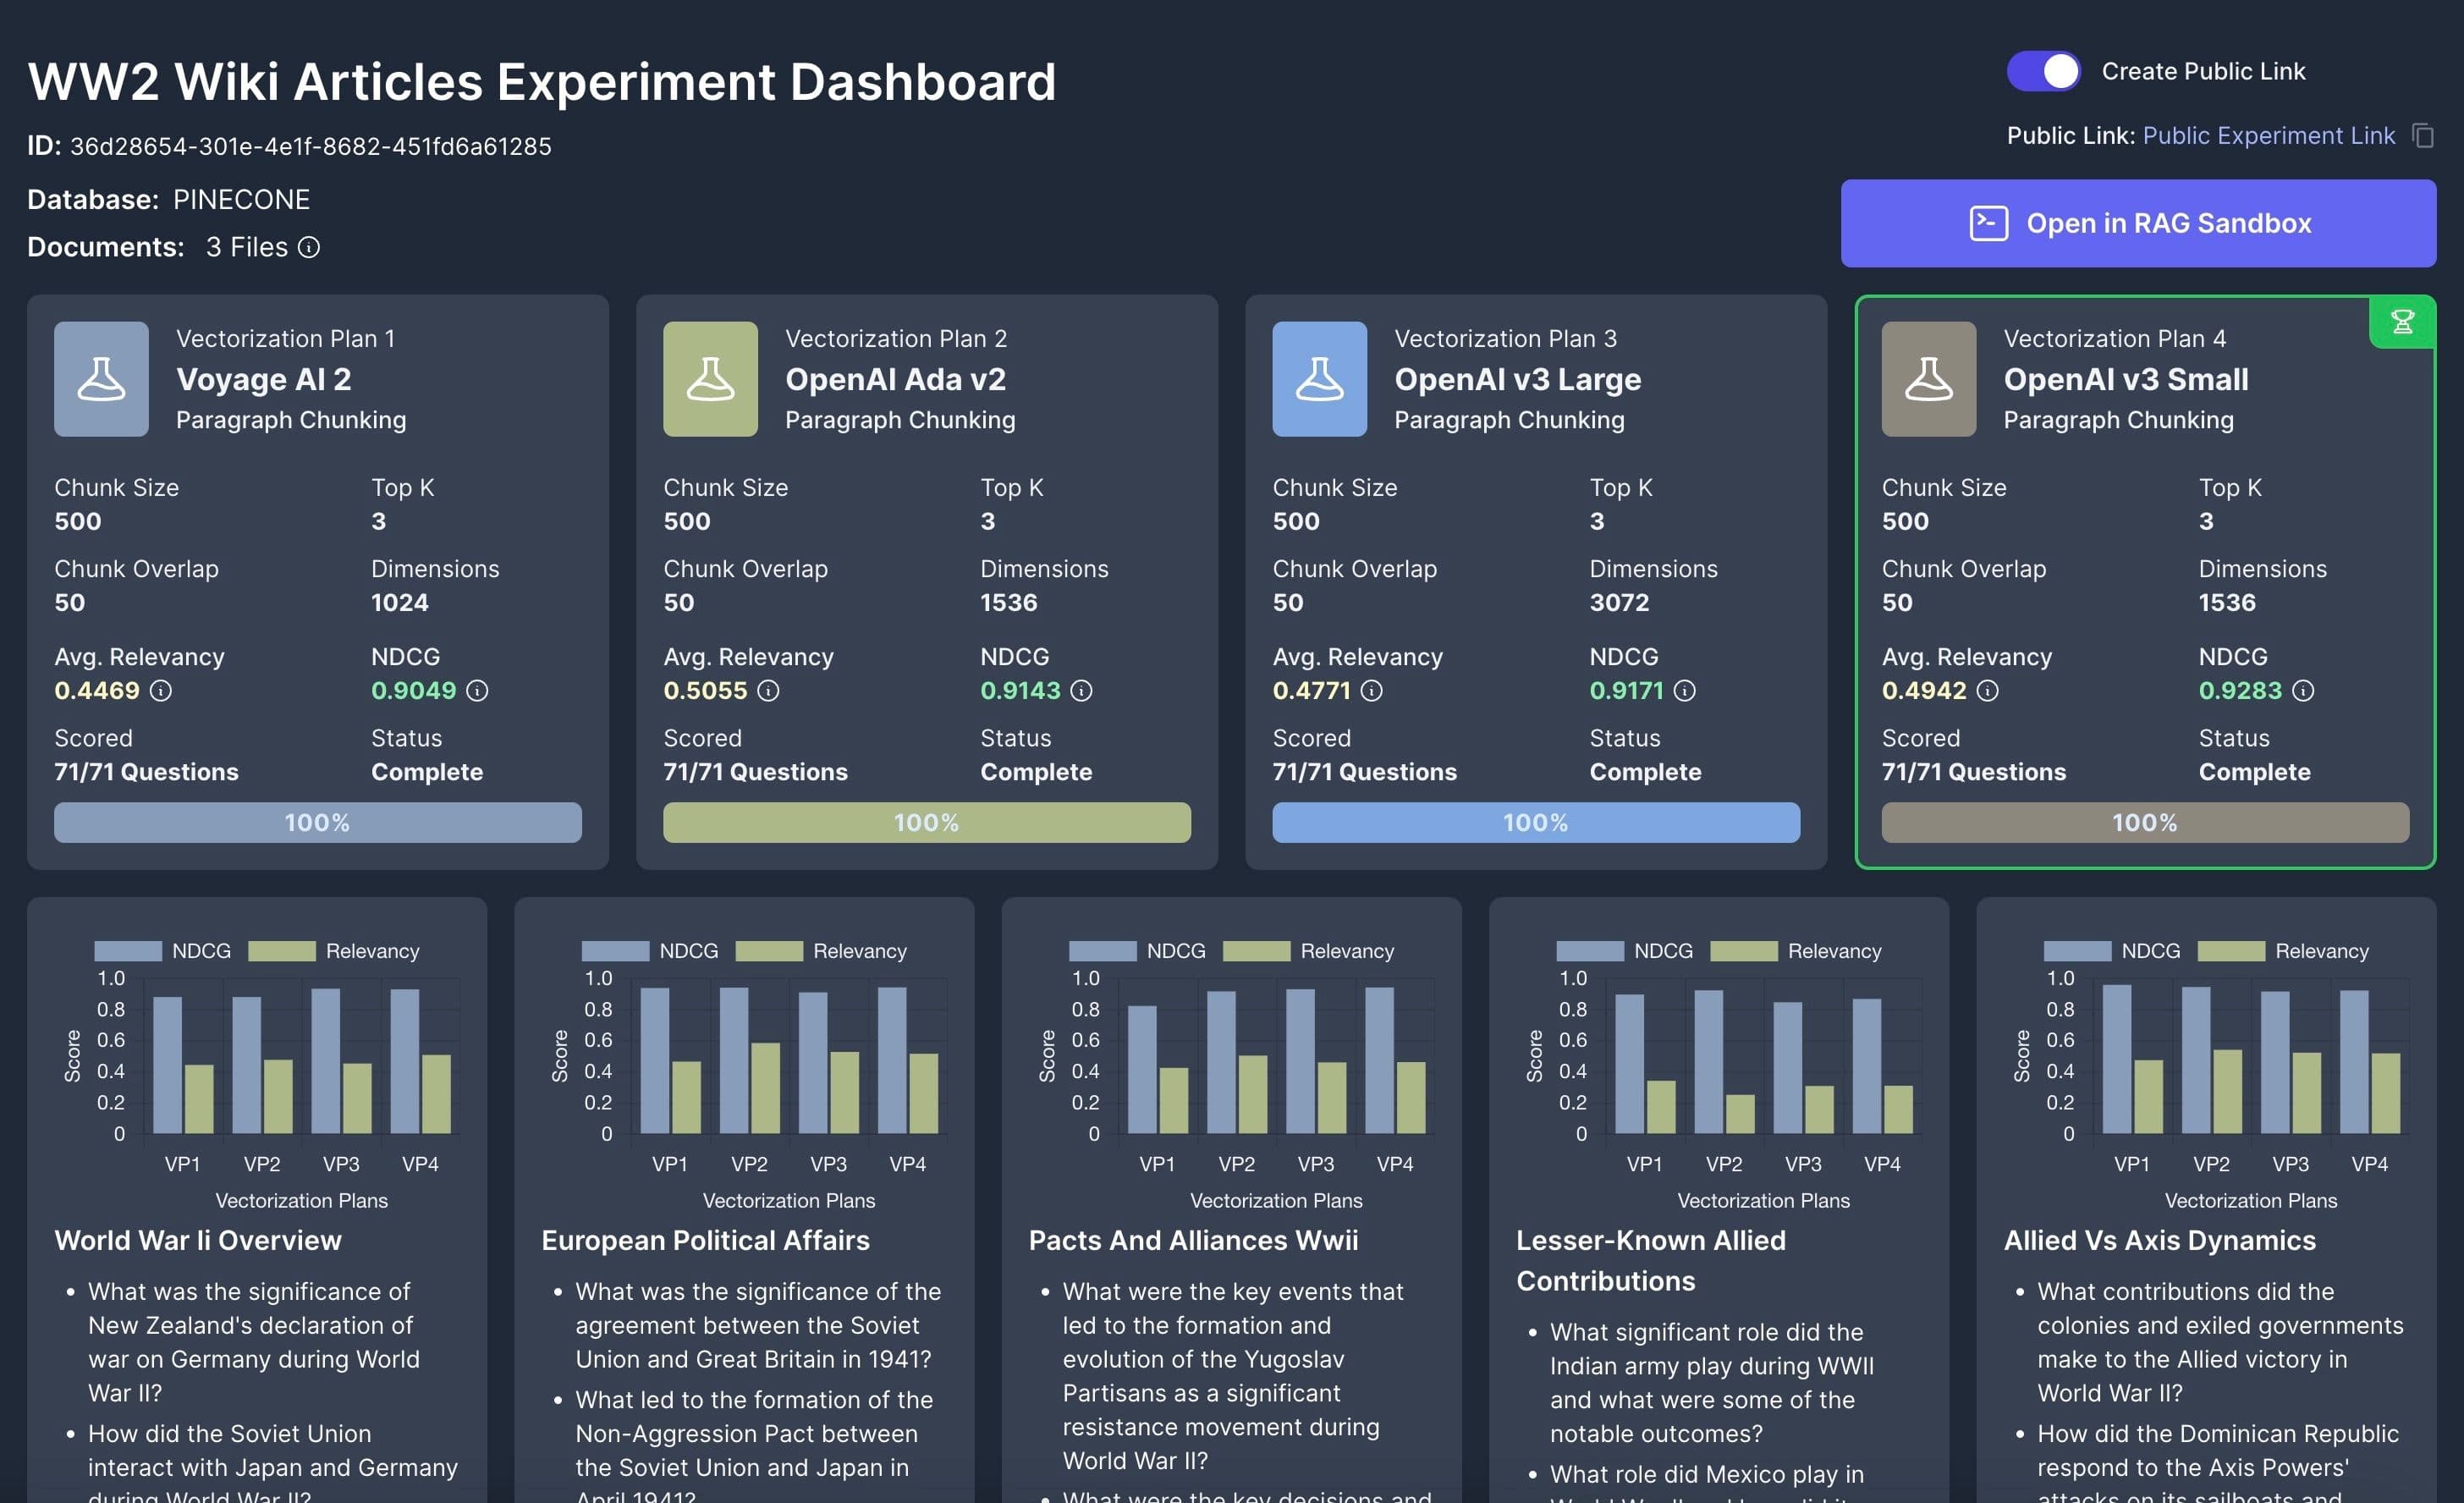Click info icon beside NDCG 0.9049

coord(478,691)
